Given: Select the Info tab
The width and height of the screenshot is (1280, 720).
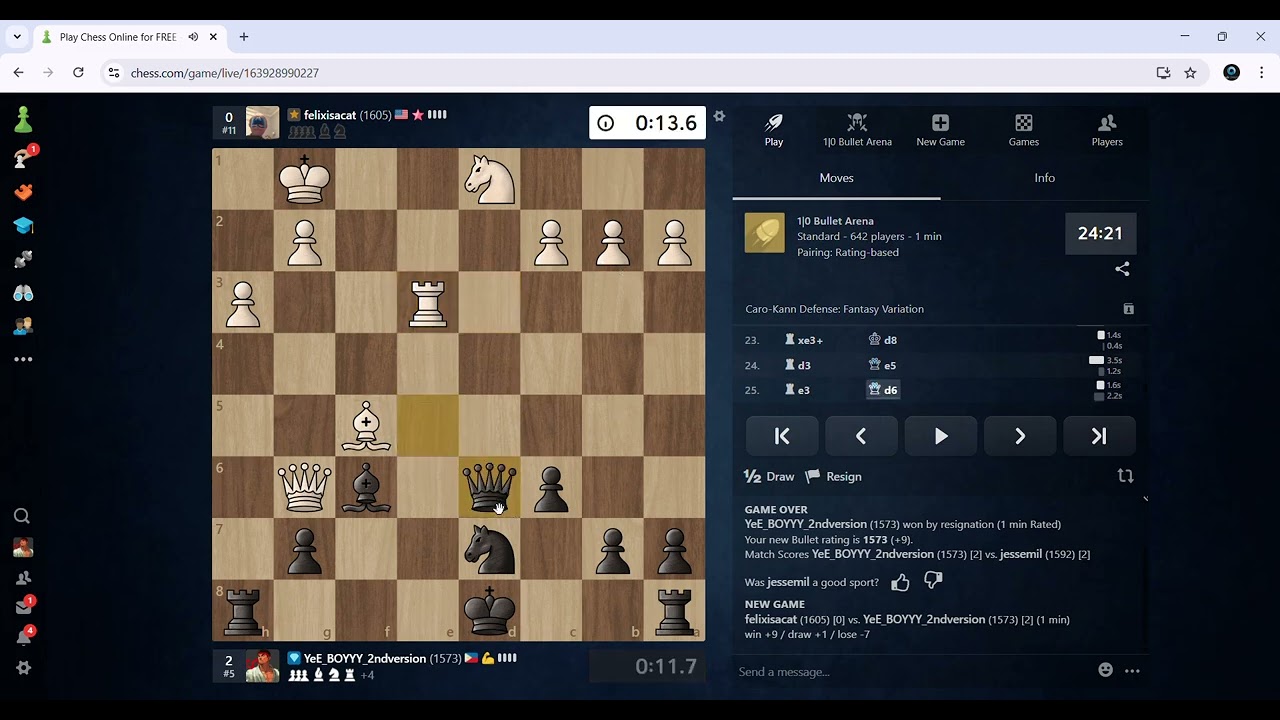Looking at the screenshot, I should (x=1044, y=178).
